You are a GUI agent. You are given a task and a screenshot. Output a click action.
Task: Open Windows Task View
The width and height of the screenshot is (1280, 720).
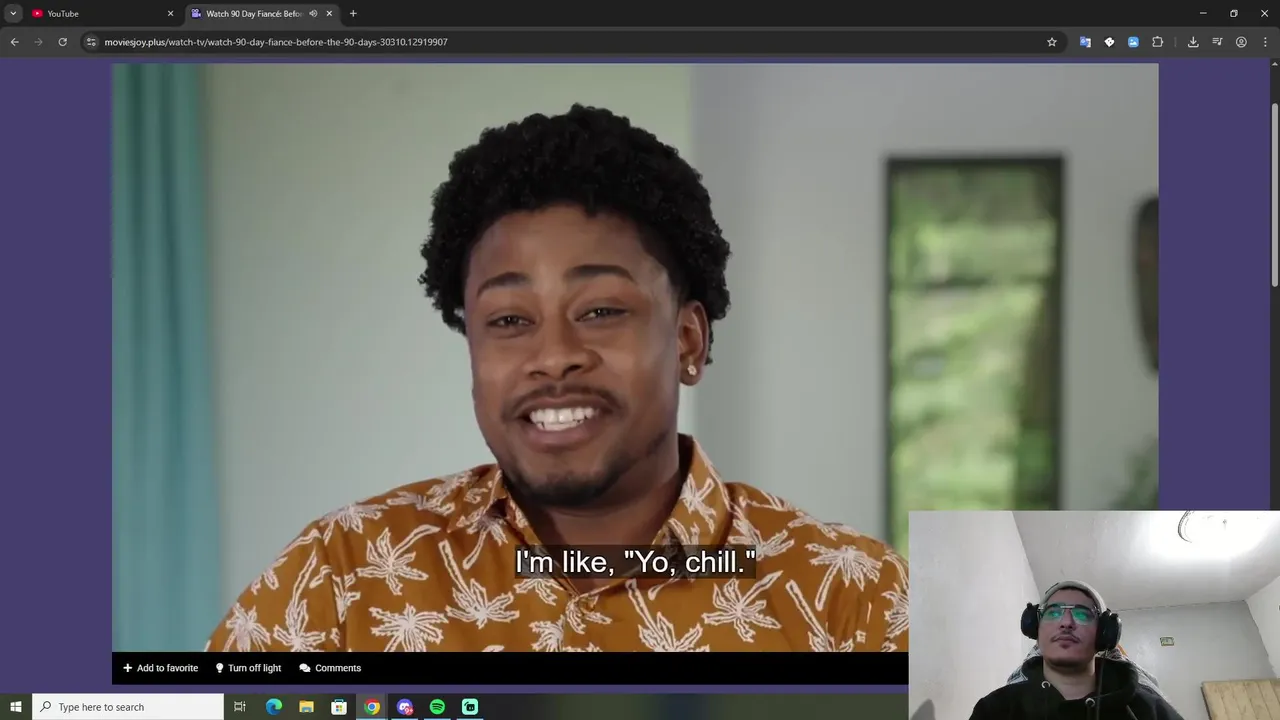240,707
